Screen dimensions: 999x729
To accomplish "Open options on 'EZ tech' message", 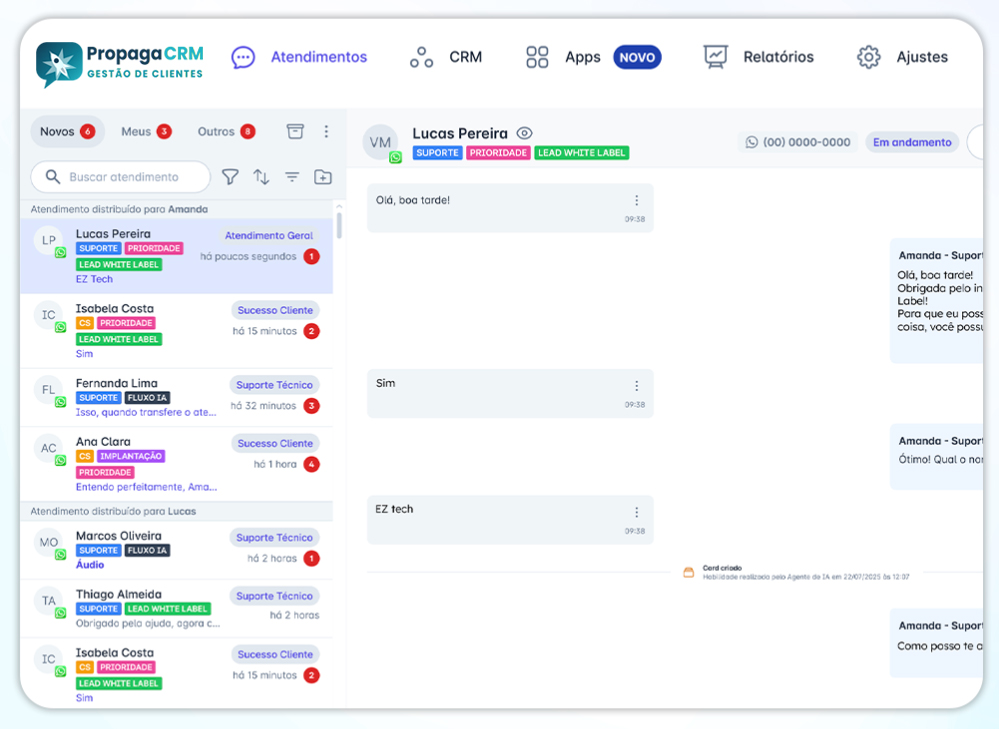I will click(636, 512).
